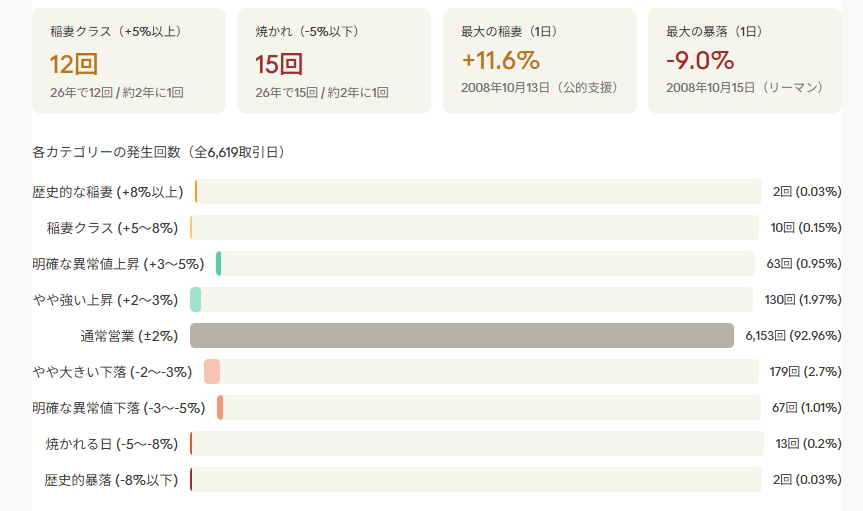Click the pink やや大きい下落 bar segment

click(x=211, y=372)
